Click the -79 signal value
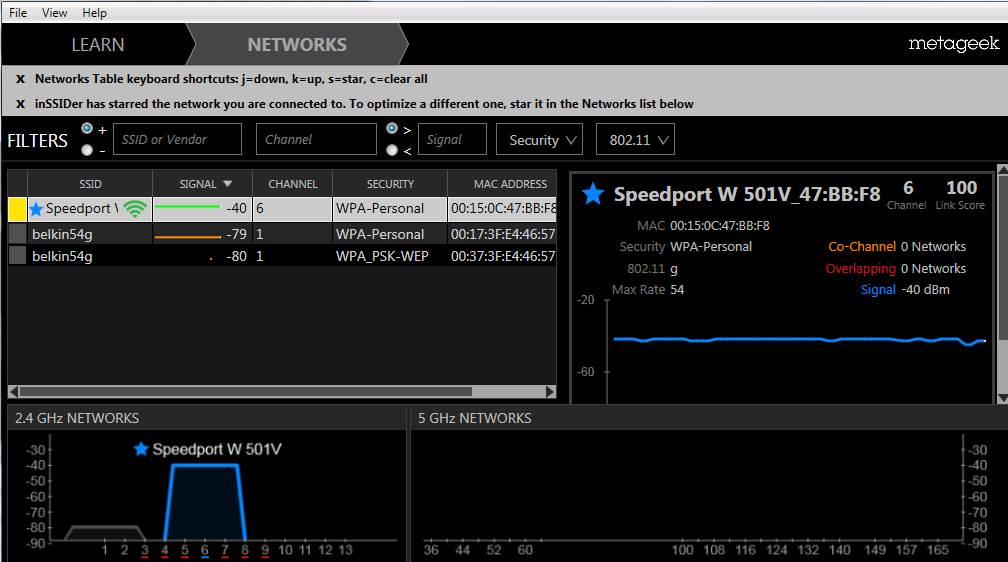Image resolution: width=1008 pixels, height=562 pixels. click(x=236, y=234)
